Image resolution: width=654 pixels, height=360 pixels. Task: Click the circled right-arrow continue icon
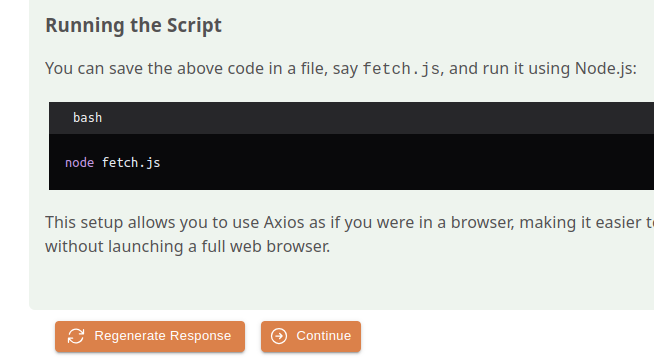coord(279,336)
